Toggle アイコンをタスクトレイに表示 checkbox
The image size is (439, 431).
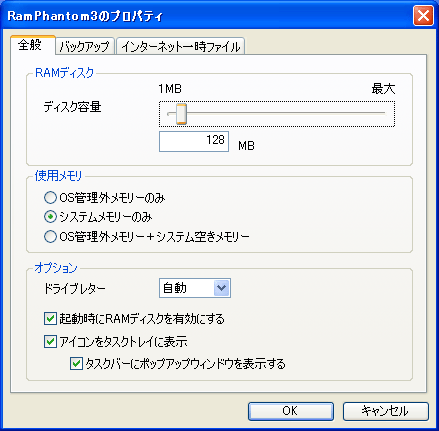point(50,342)
